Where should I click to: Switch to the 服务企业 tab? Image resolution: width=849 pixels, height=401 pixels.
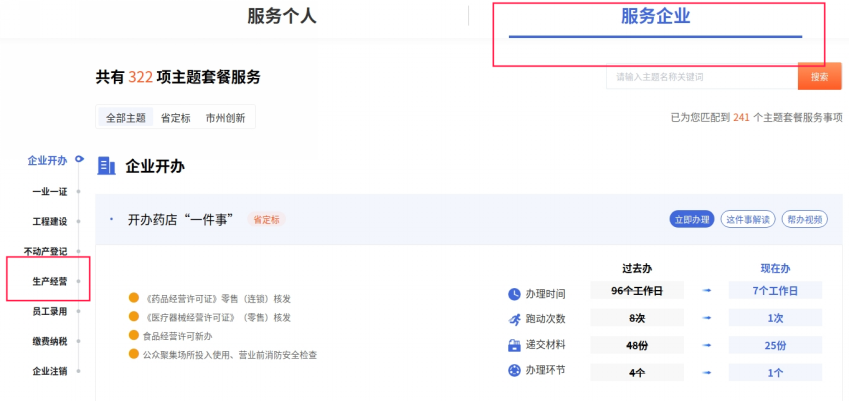(655, 16)
